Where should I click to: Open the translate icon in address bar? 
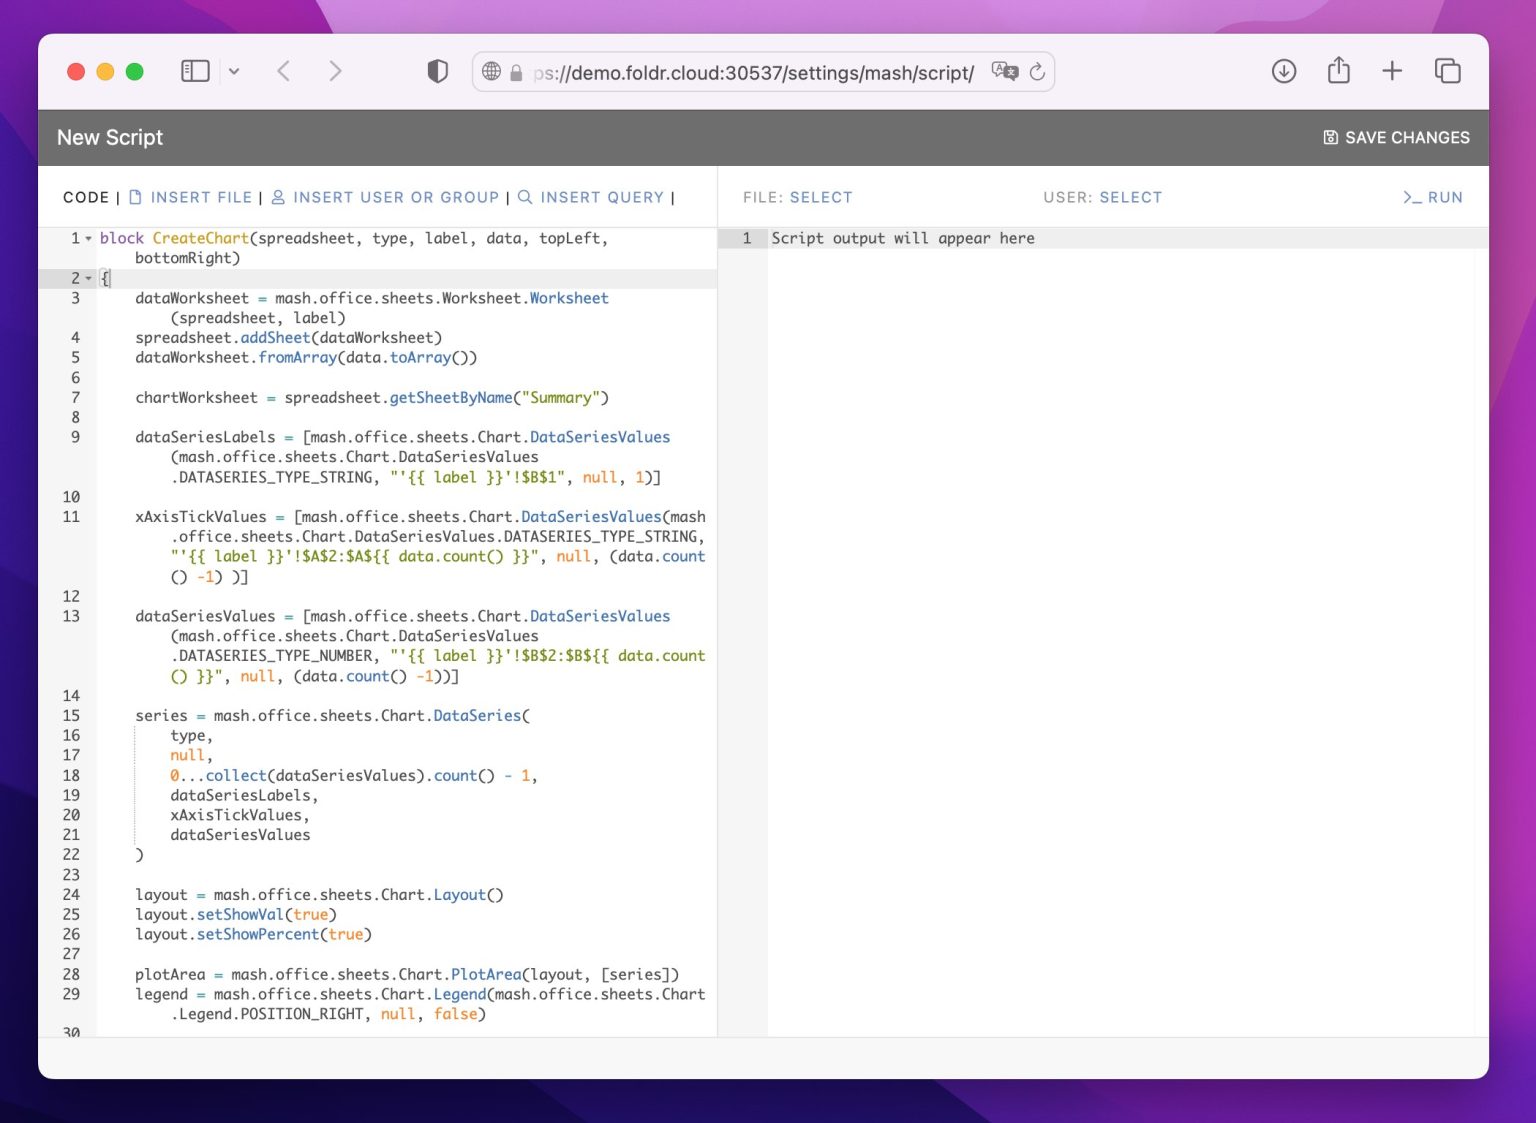1004,70
